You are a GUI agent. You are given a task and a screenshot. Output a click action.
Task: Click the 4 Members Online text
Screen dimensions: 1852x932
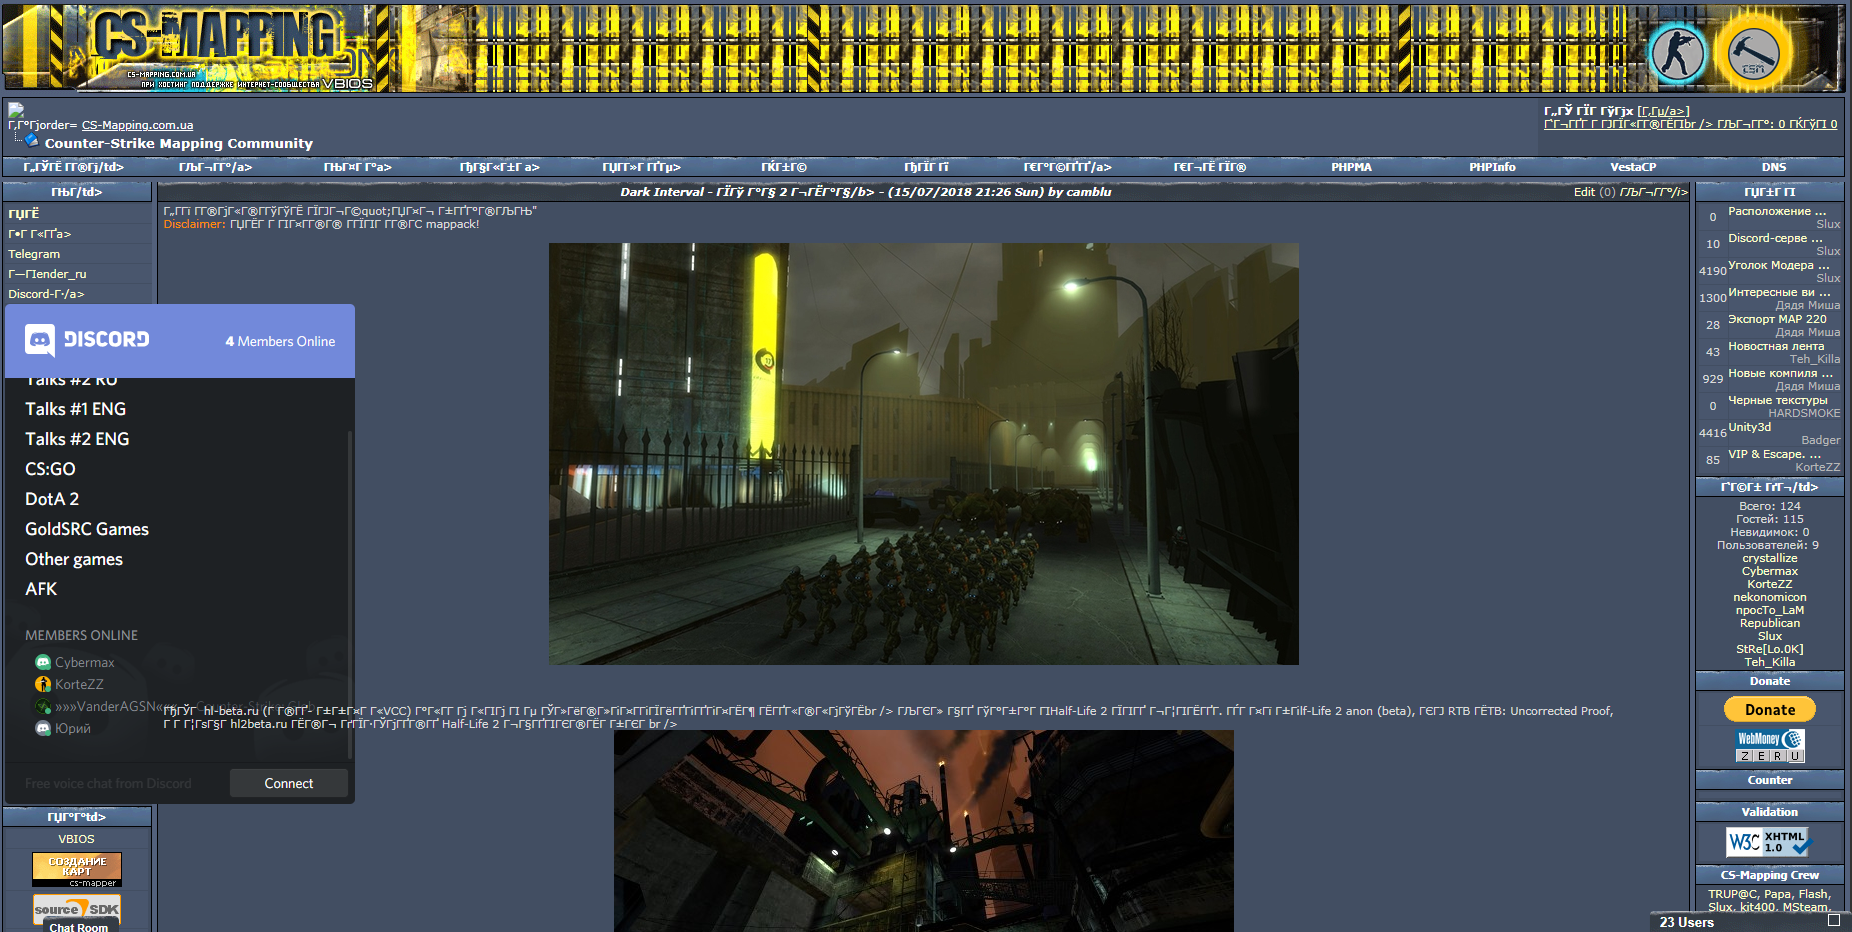[x=280, y=341]
